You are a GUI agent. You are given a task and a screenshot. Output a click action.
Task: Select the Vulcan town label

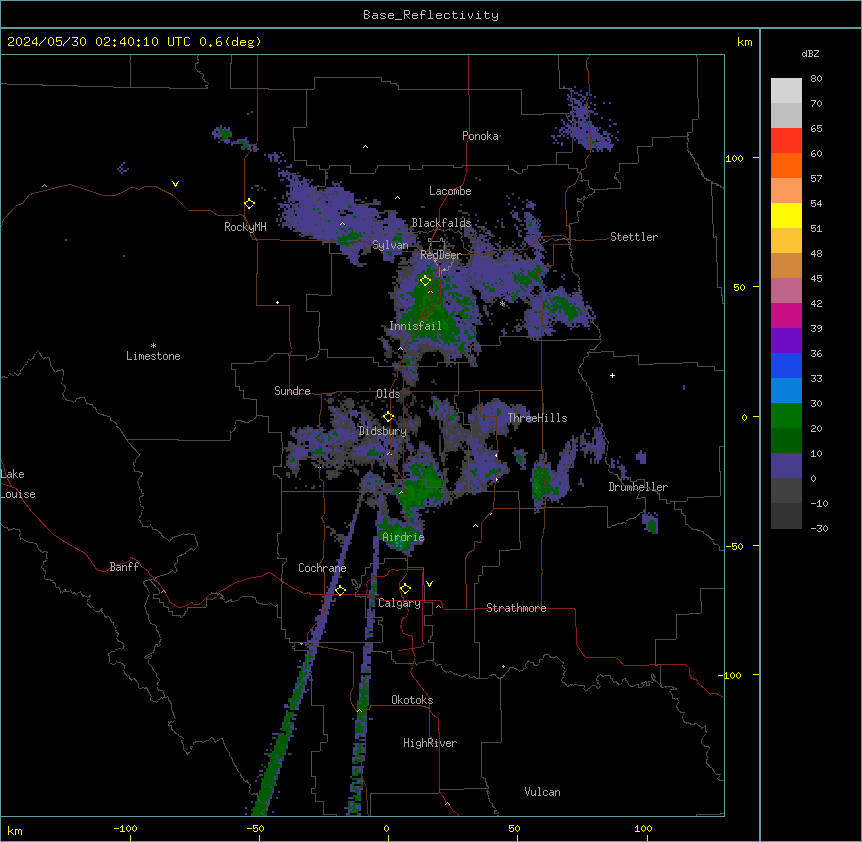pyautogui.click(x=543, y=792)
